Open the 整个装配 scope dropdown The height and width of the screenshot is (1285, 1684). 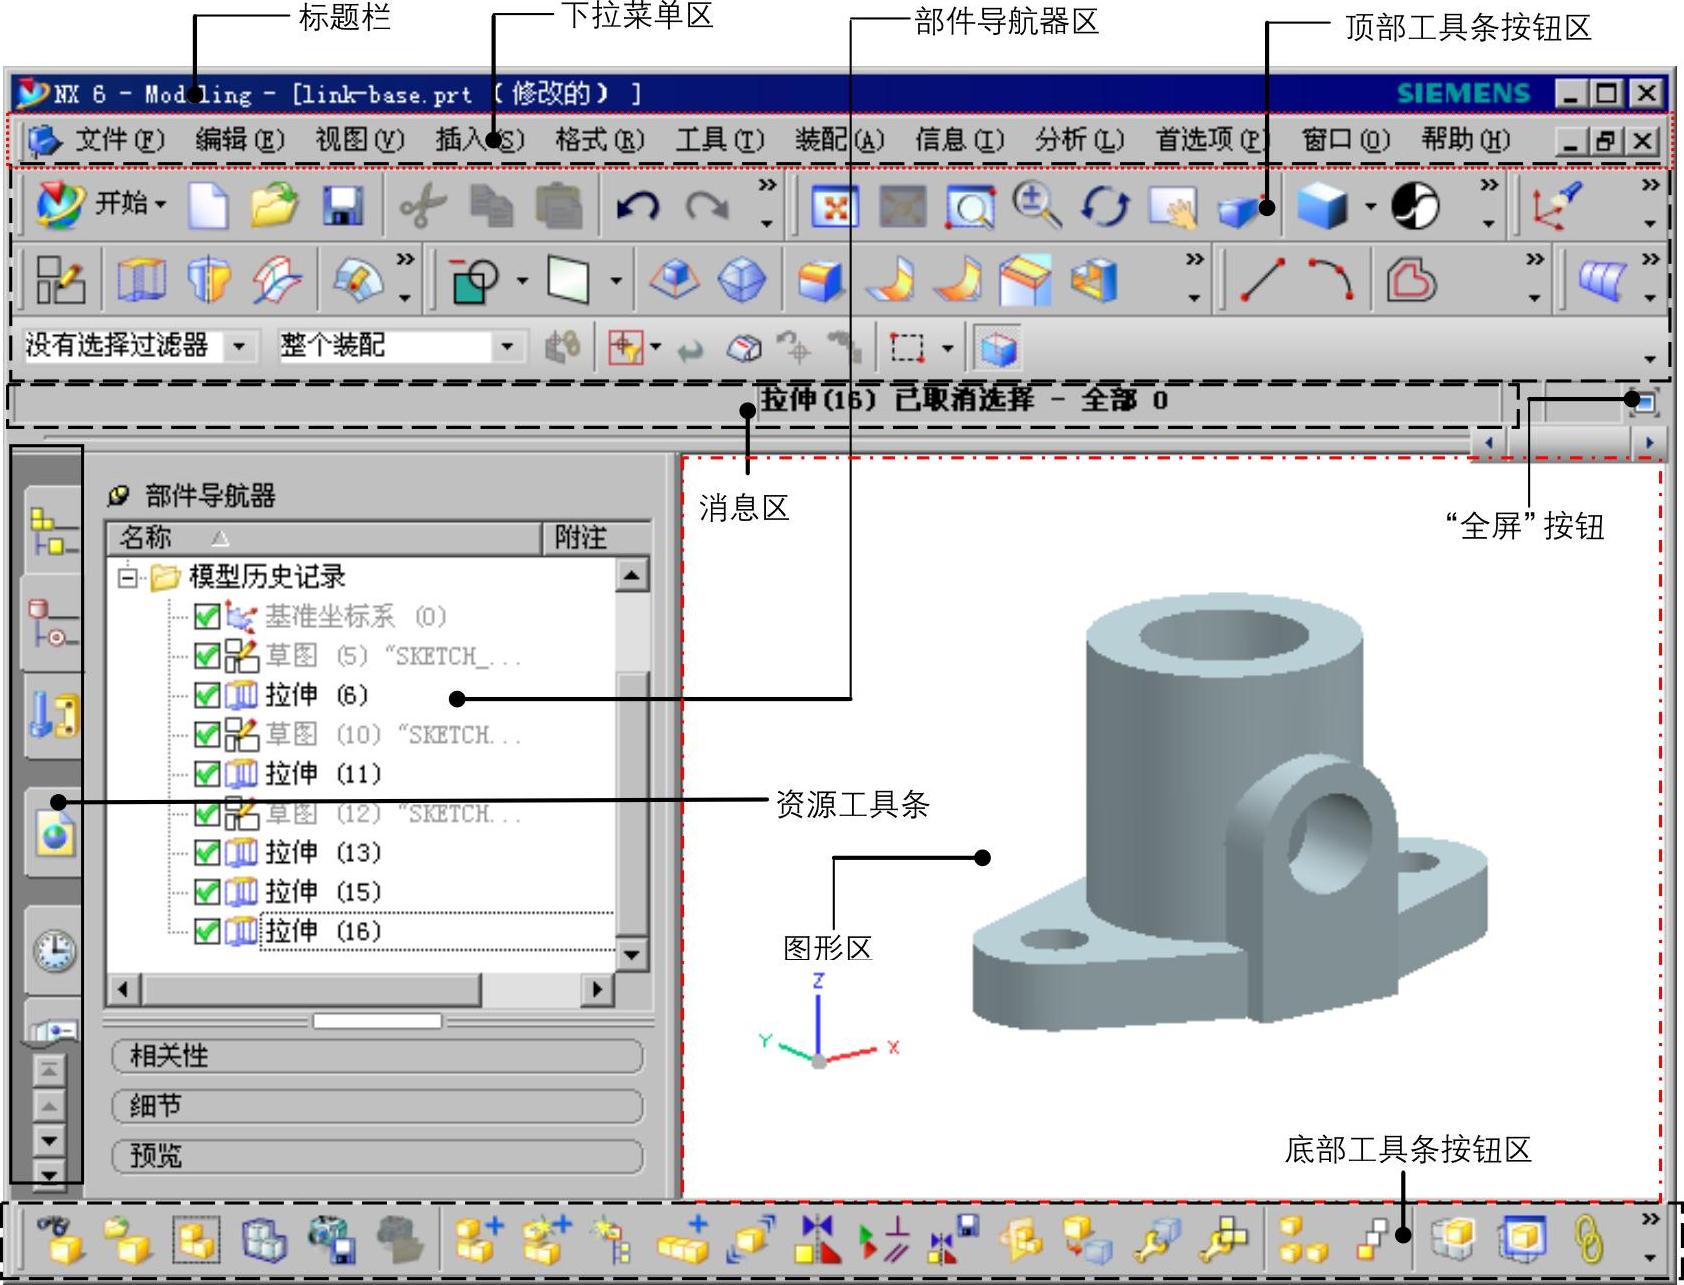(507, 347)
